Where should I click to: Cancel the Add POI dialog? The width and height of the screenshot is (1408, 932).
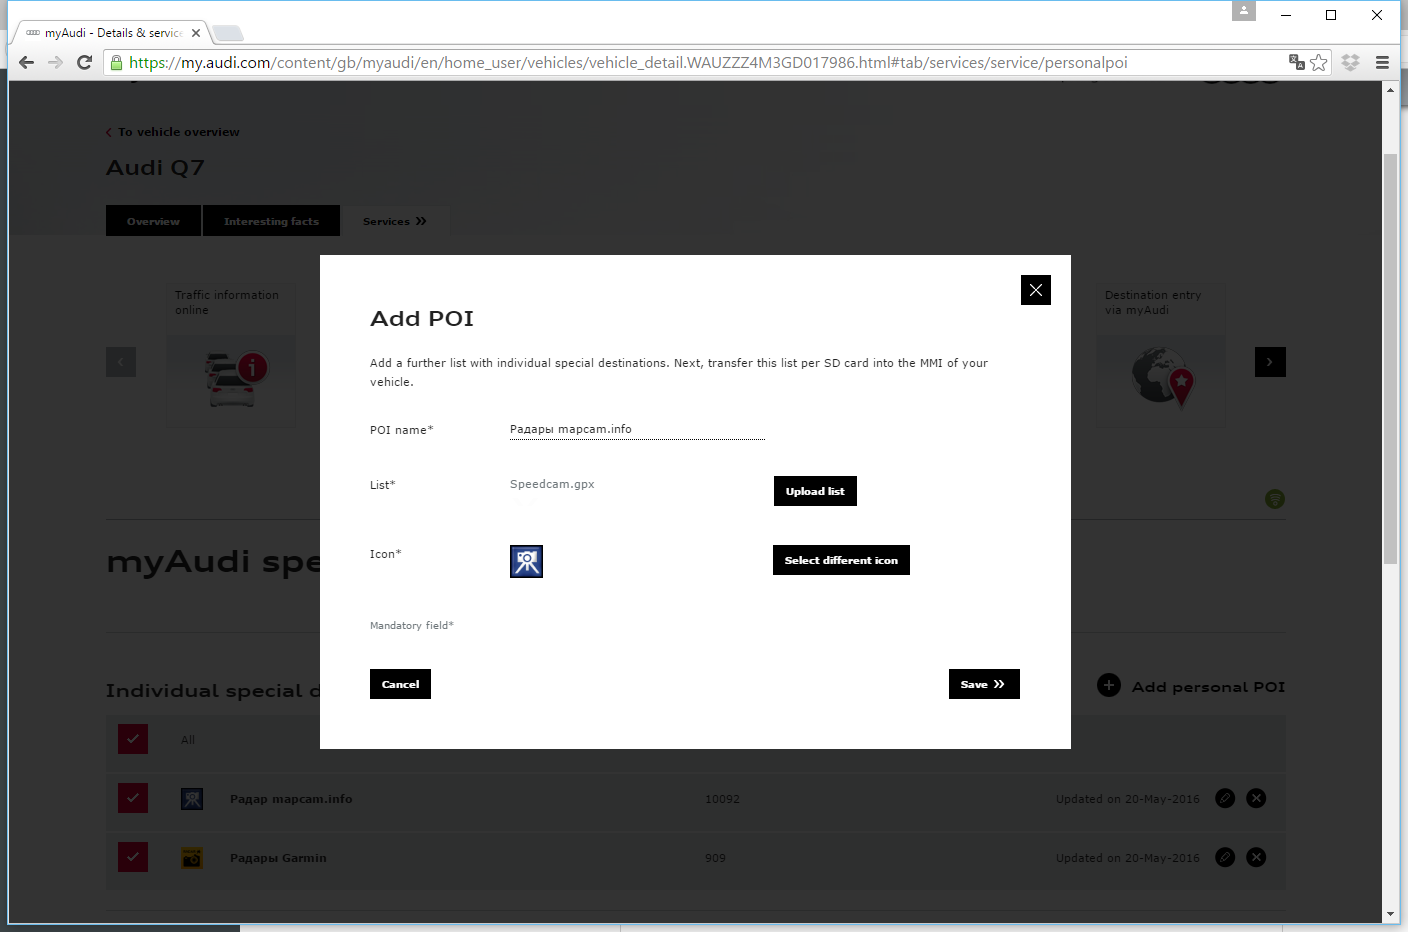coord(400,684)
